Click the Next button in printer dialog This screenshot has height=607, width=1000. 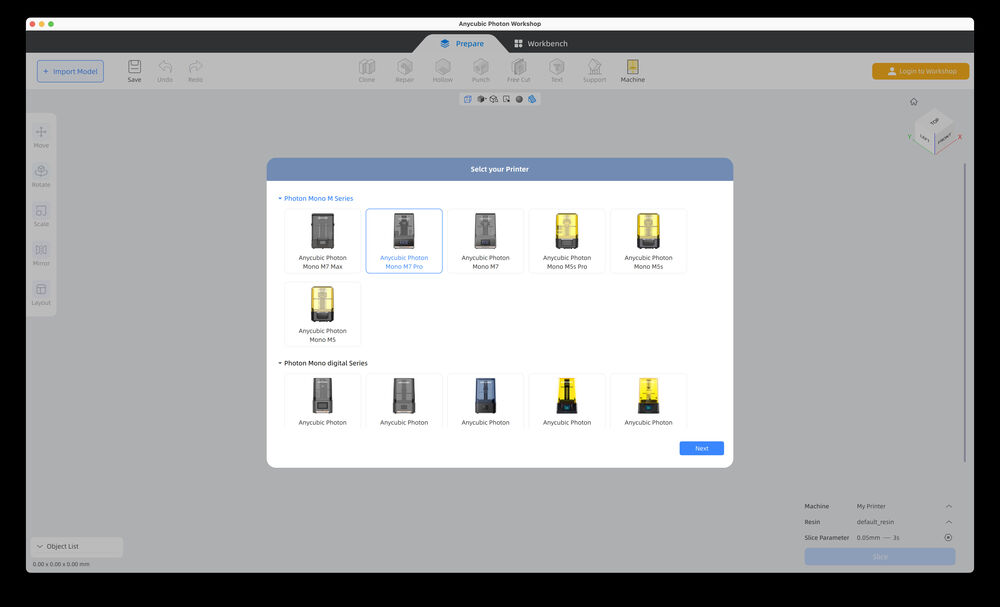[x=702, y=448]
